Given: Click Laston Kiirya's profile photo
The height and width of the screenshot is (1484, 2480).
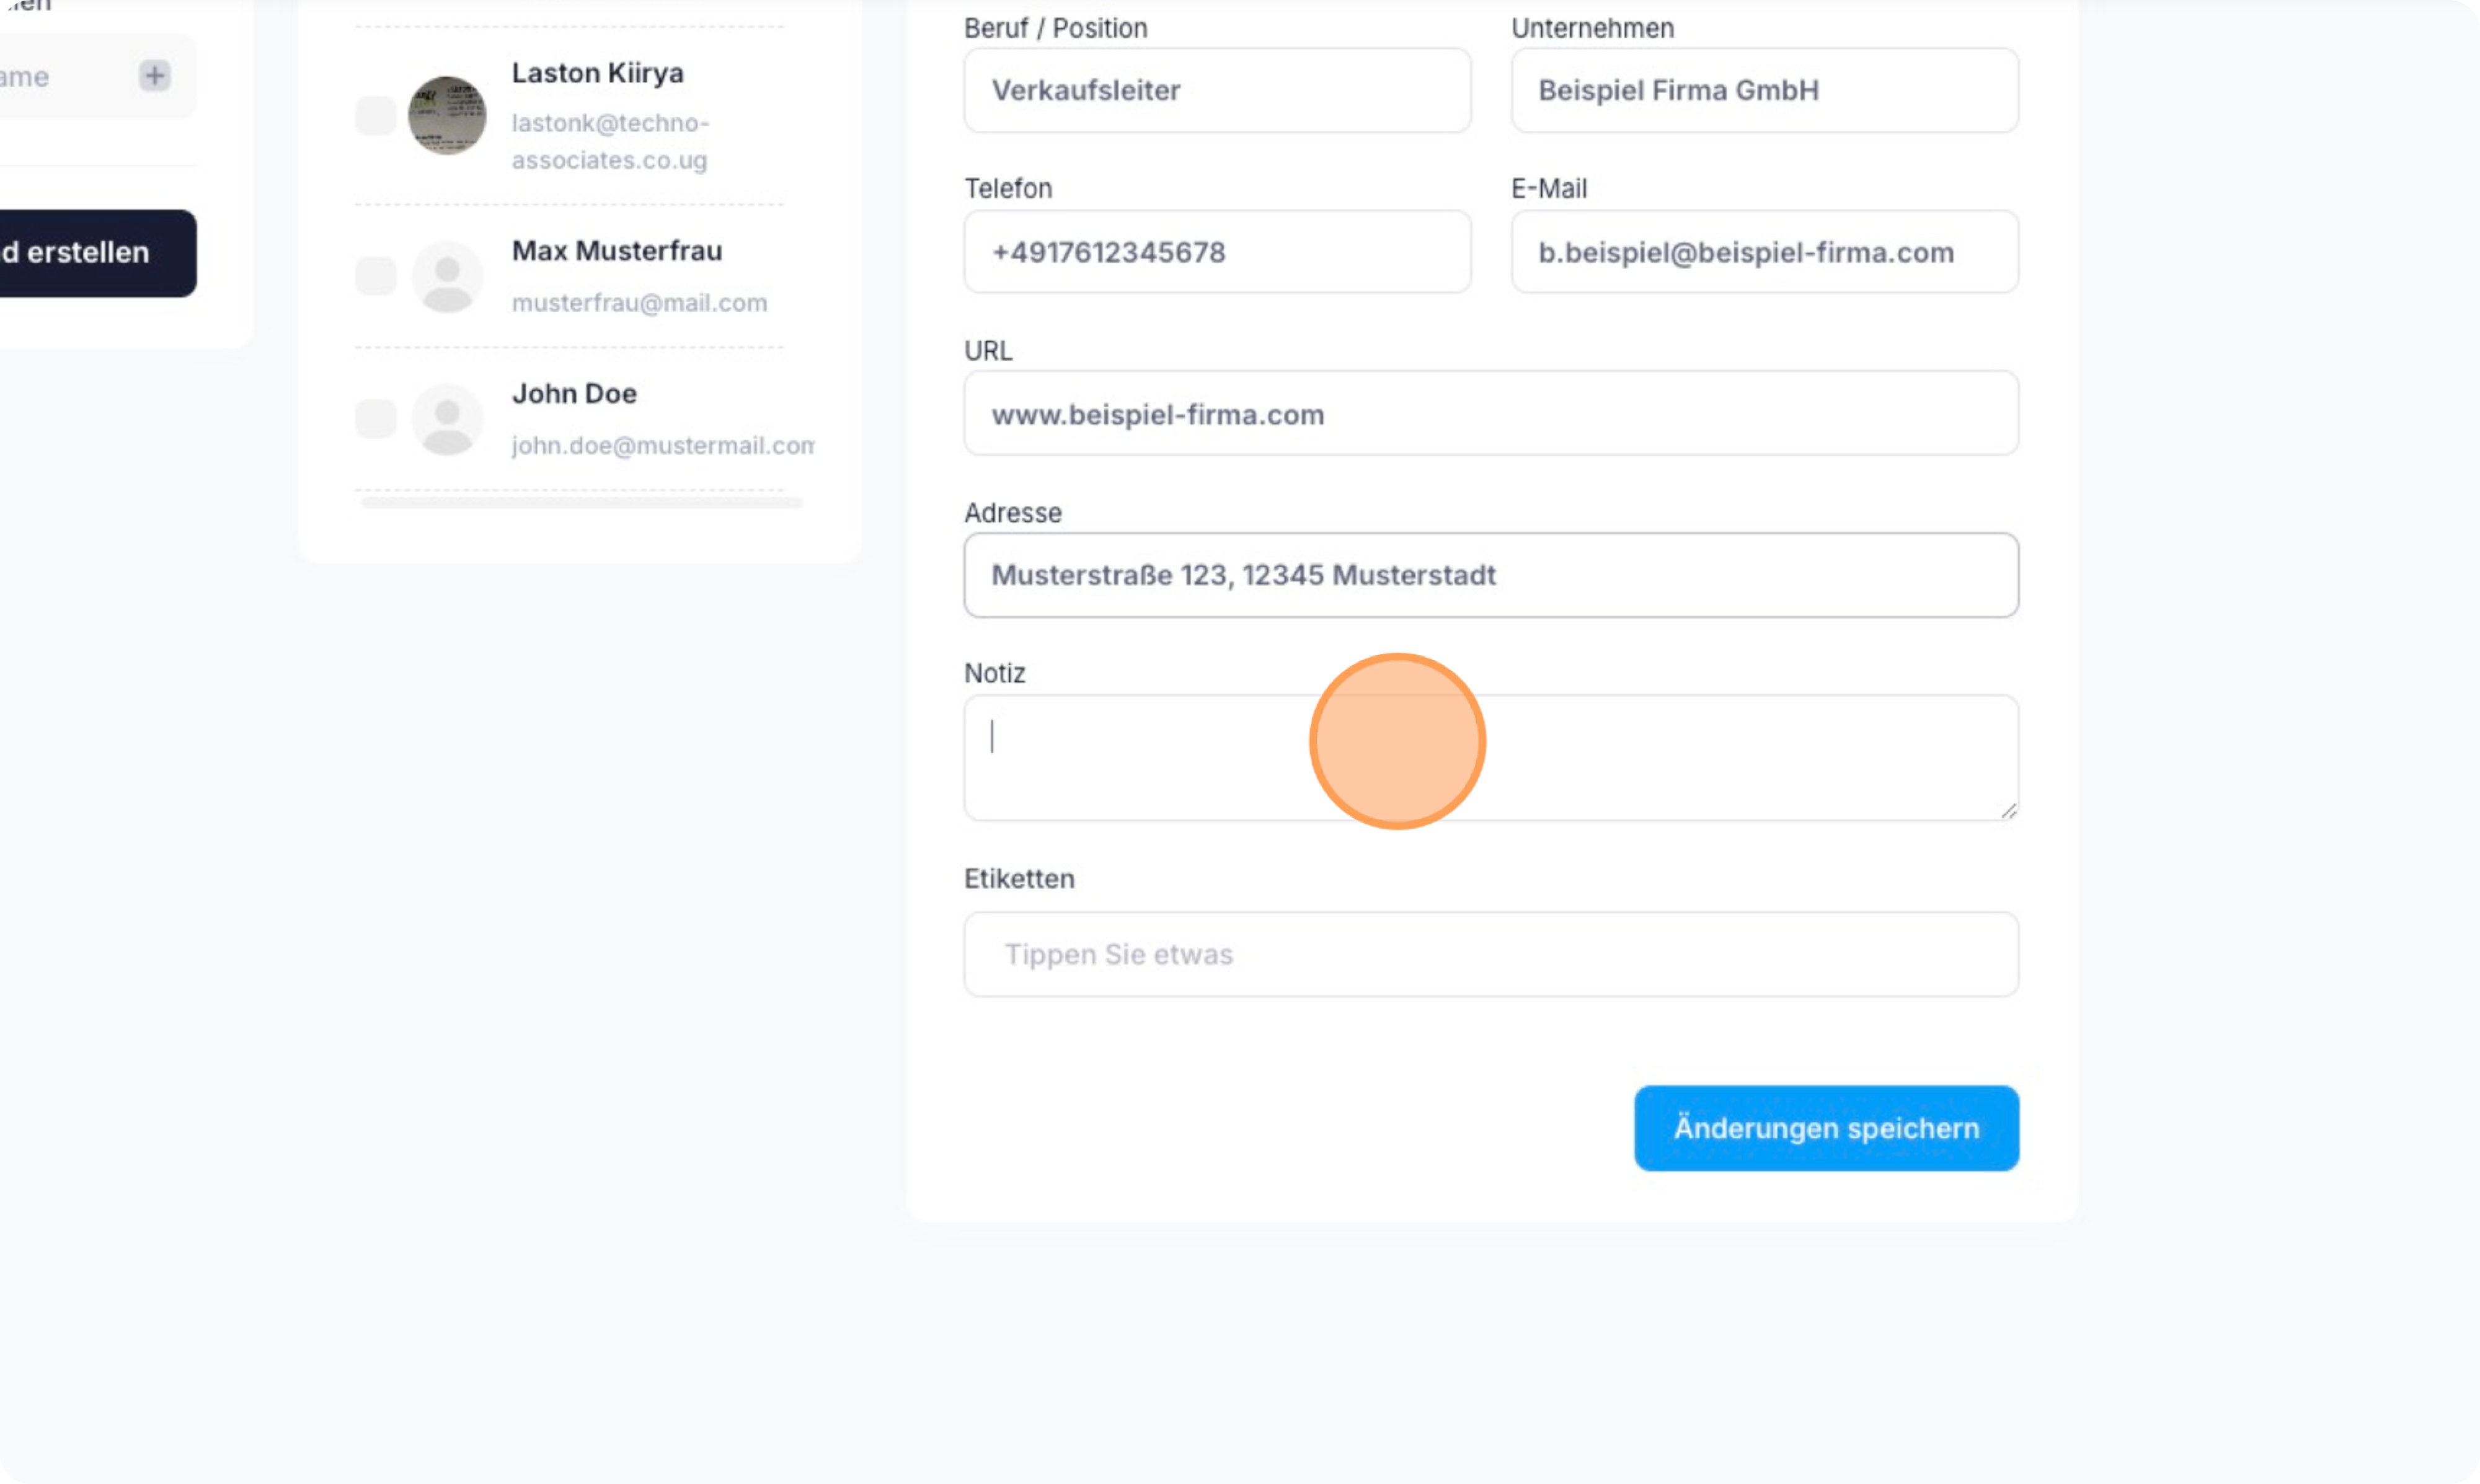Looking at the screenshot, I should [x=447, y=115].
